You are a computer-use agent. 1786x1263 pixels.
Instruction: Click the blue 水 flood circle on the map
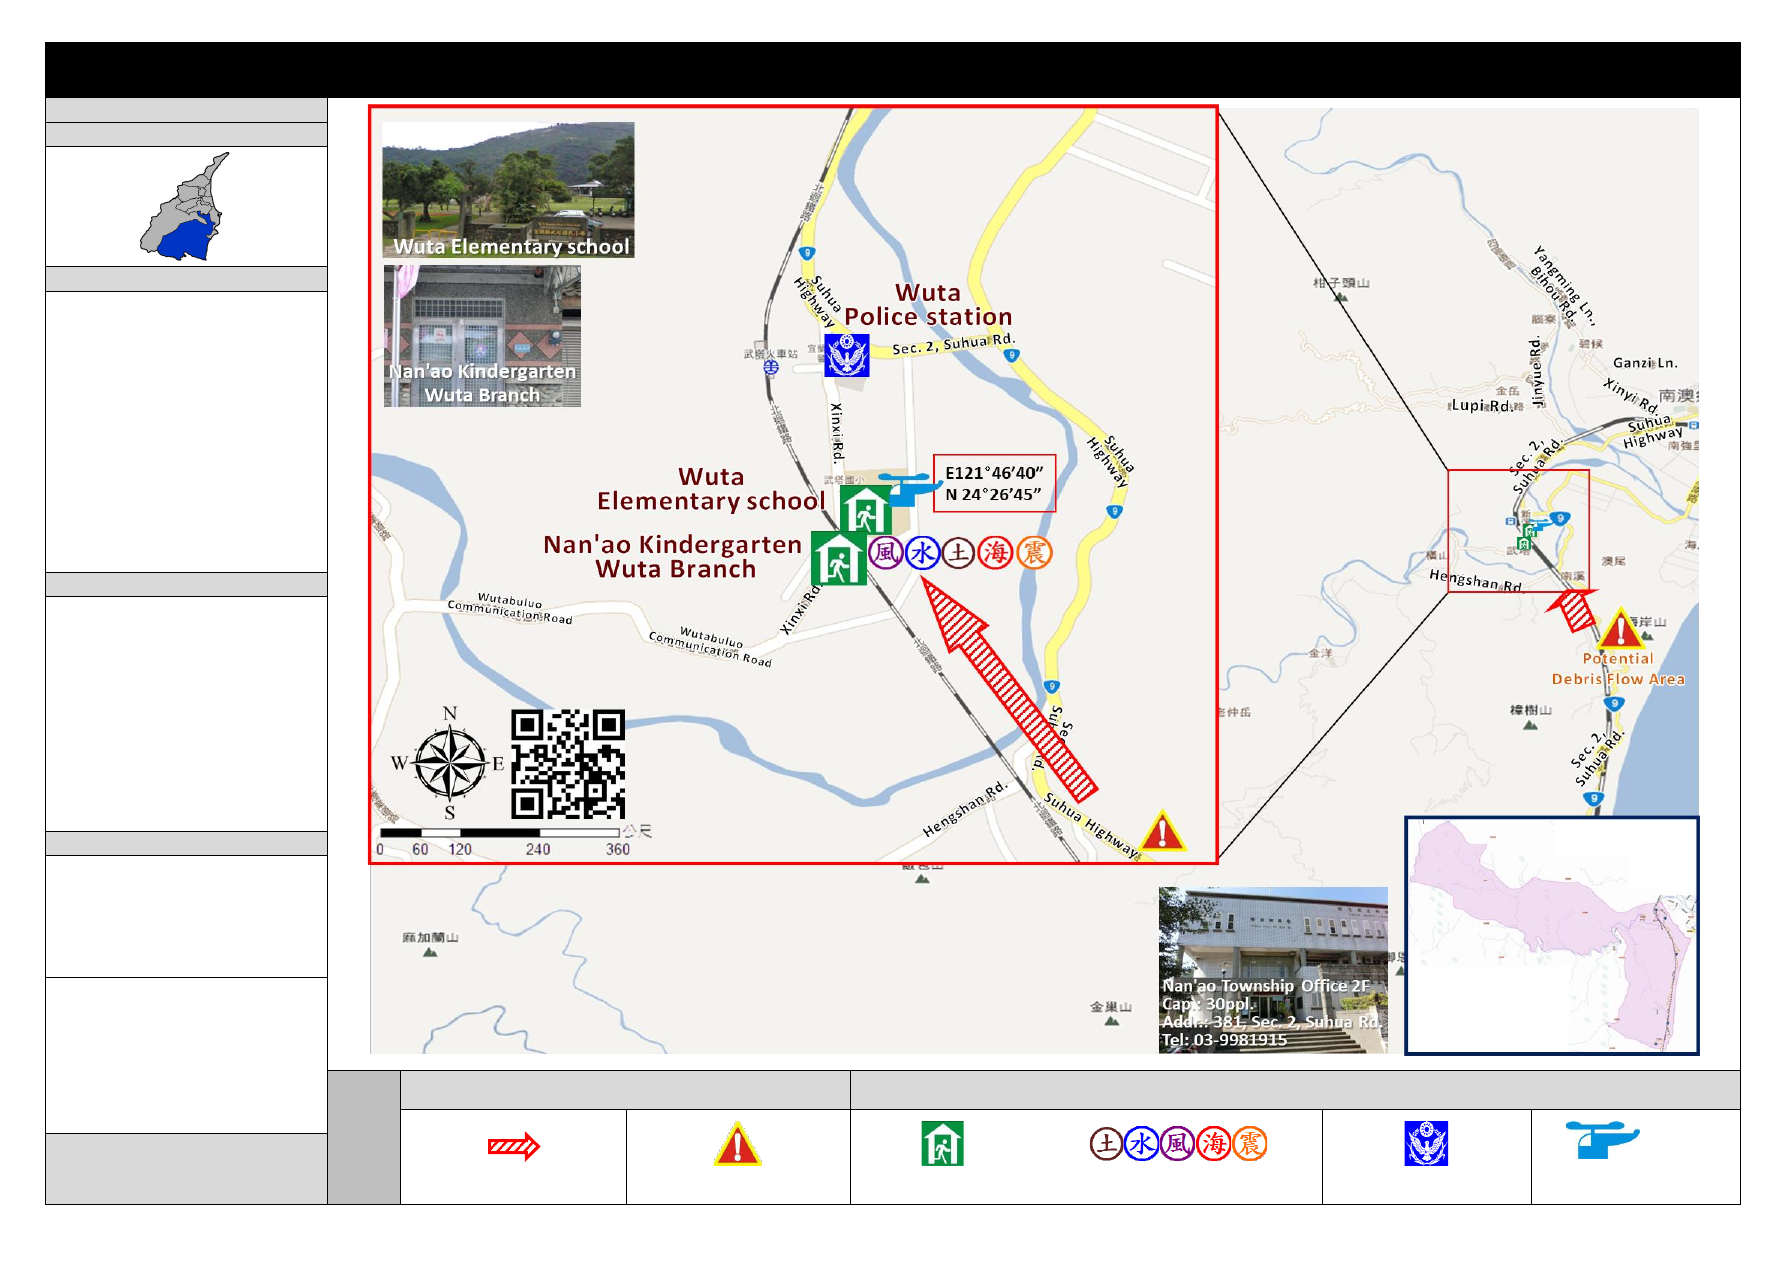click(922, 552)
